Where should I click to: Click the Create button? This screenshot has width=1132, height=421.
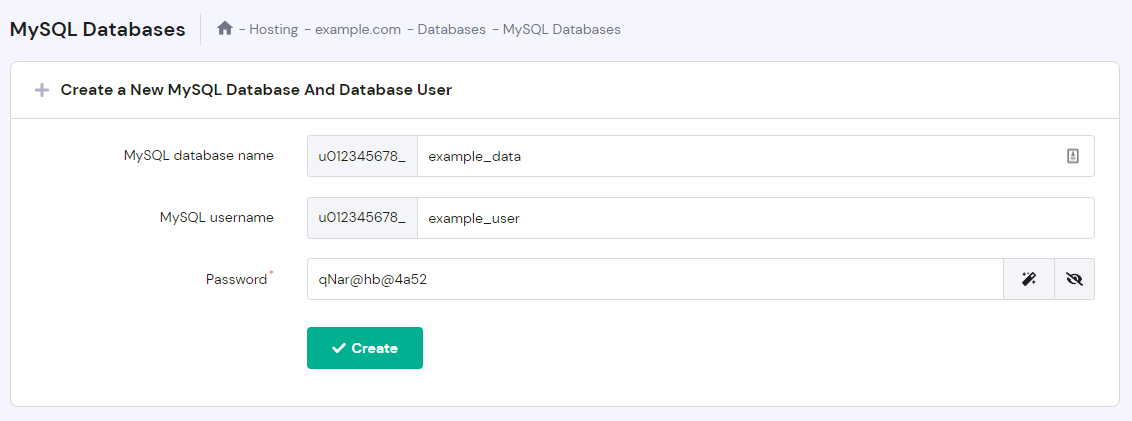[x=365, y=348]
